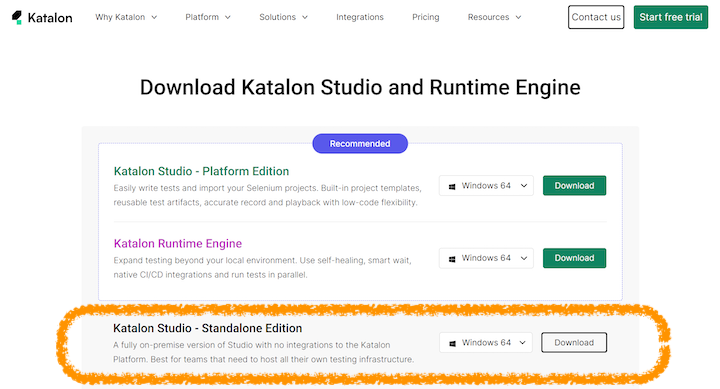Click the chevron next to Platform
720x389 pixels.
(228, 17)
